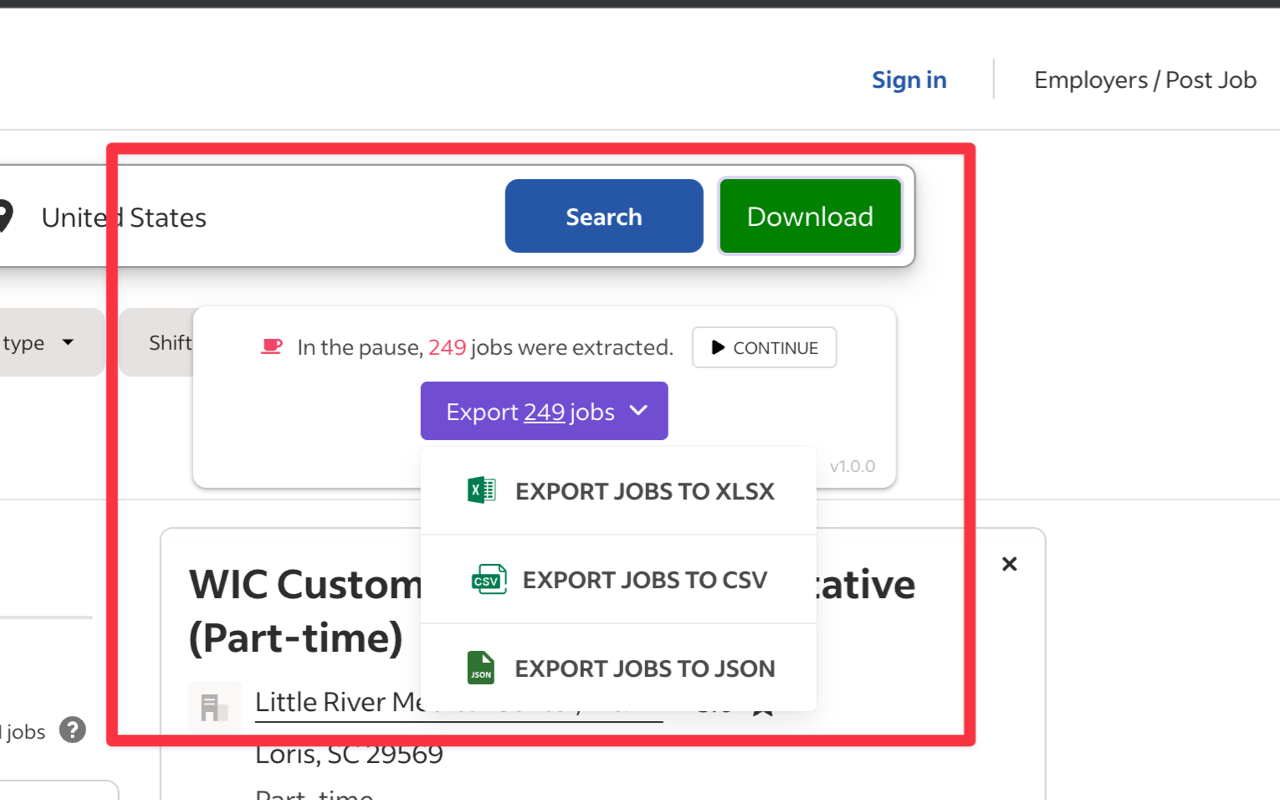Expand the Export 249 jobs dropdown
Image resolution: width=1280 pixels, height=800 pixels.
[544, 411]
